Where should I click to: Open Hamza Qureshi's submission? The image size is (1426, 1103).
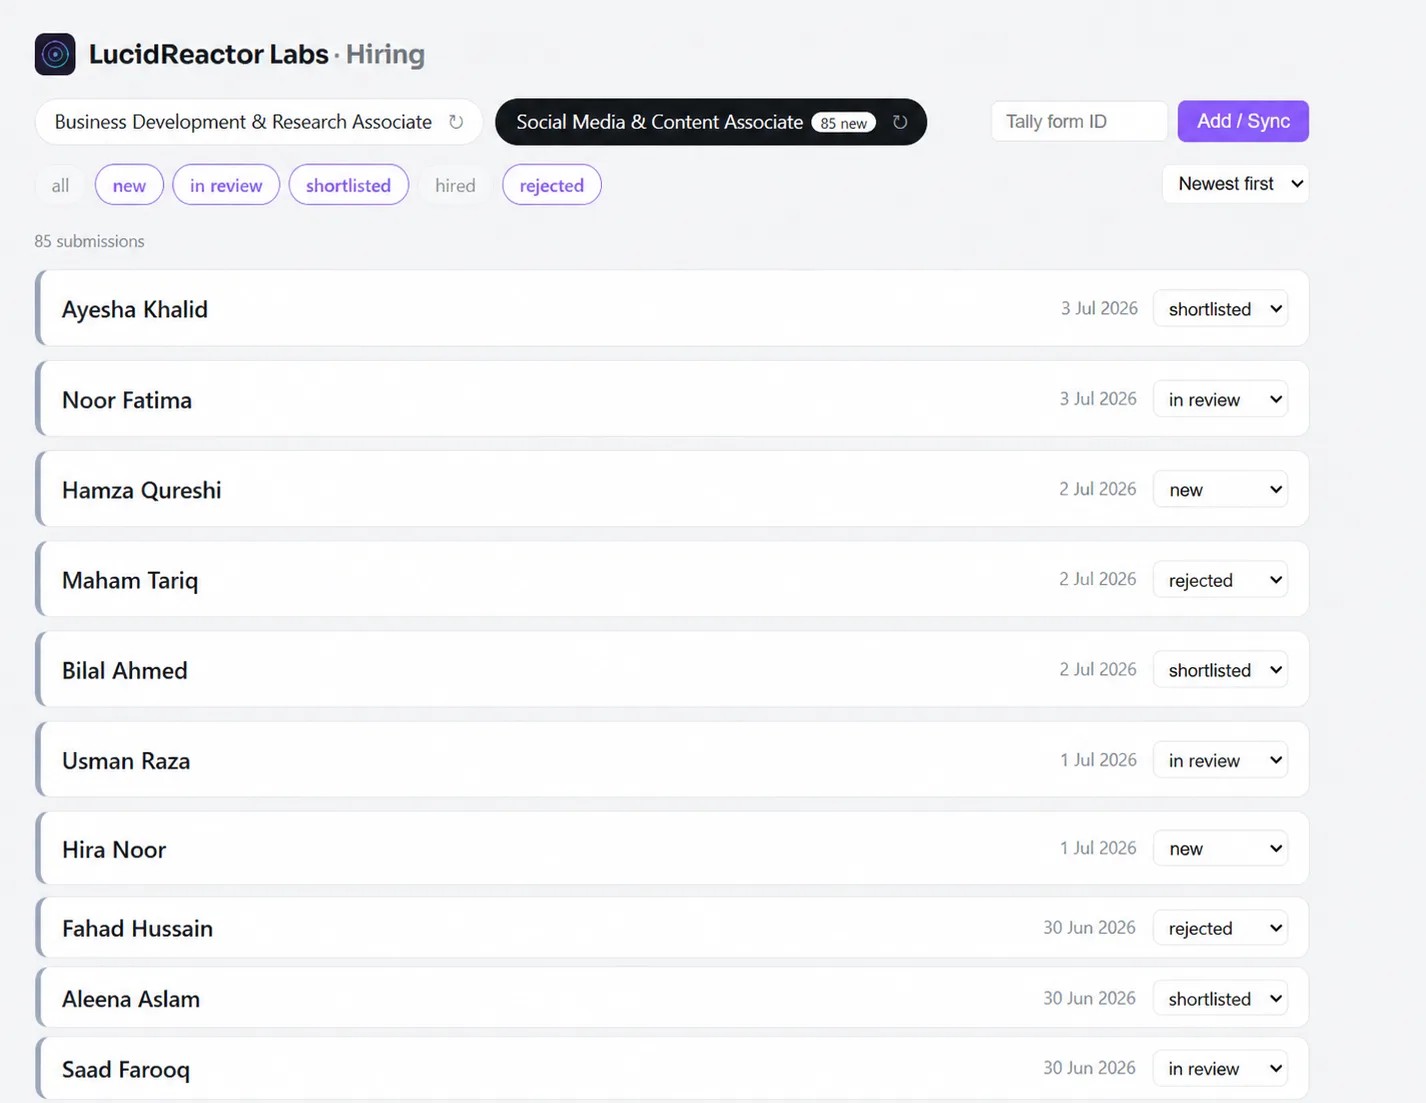[672, 489]
